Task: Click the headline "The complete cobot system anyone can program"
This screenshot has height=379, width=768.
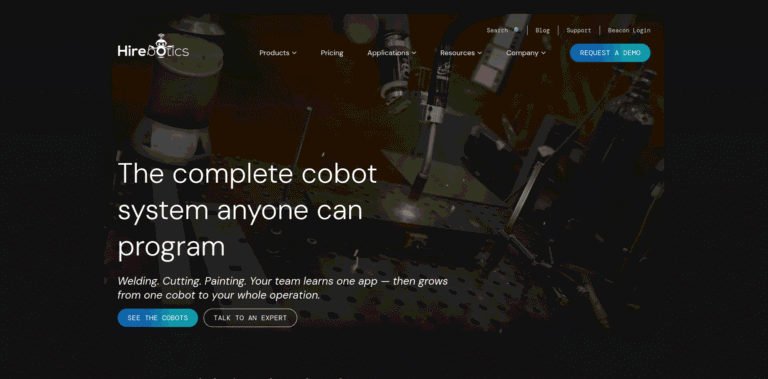Action: click(247, 210)
